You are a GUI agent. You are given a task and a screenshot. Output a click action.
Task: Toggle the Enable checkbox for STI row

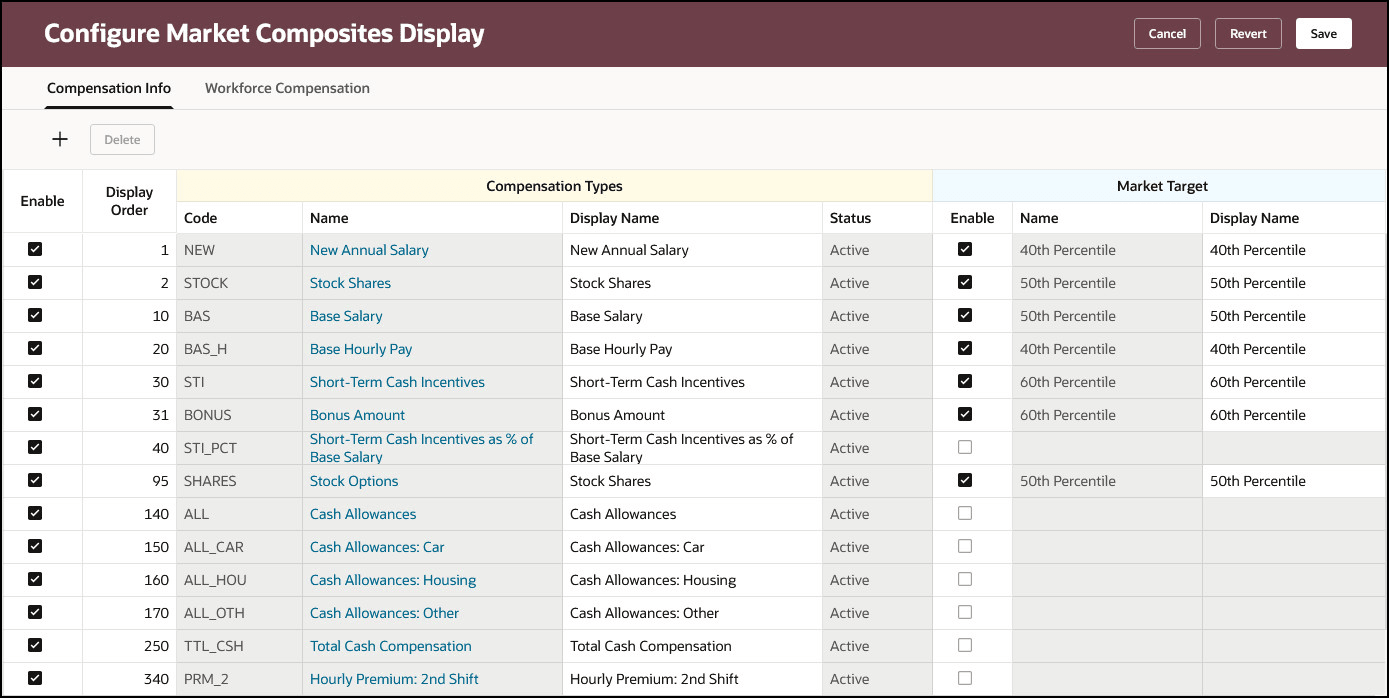[x=35, y=381]
